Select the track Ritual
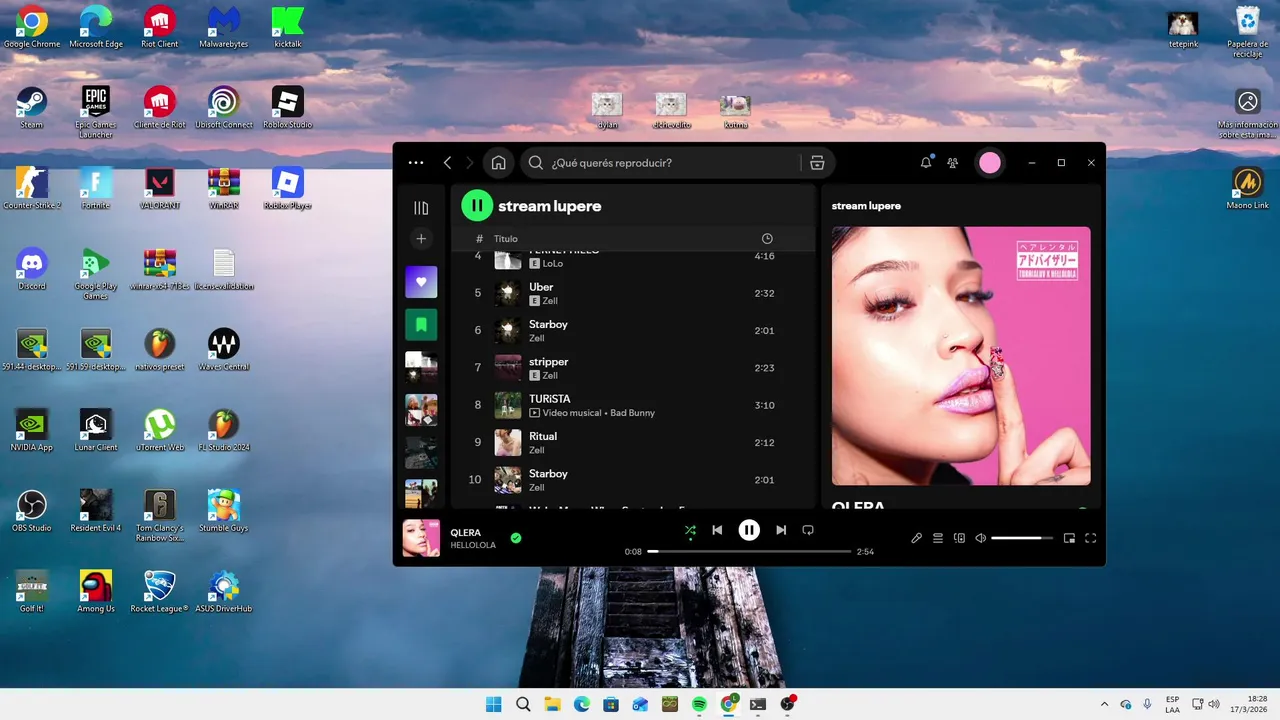1280x720 pixels. click(x=633, y=443)
